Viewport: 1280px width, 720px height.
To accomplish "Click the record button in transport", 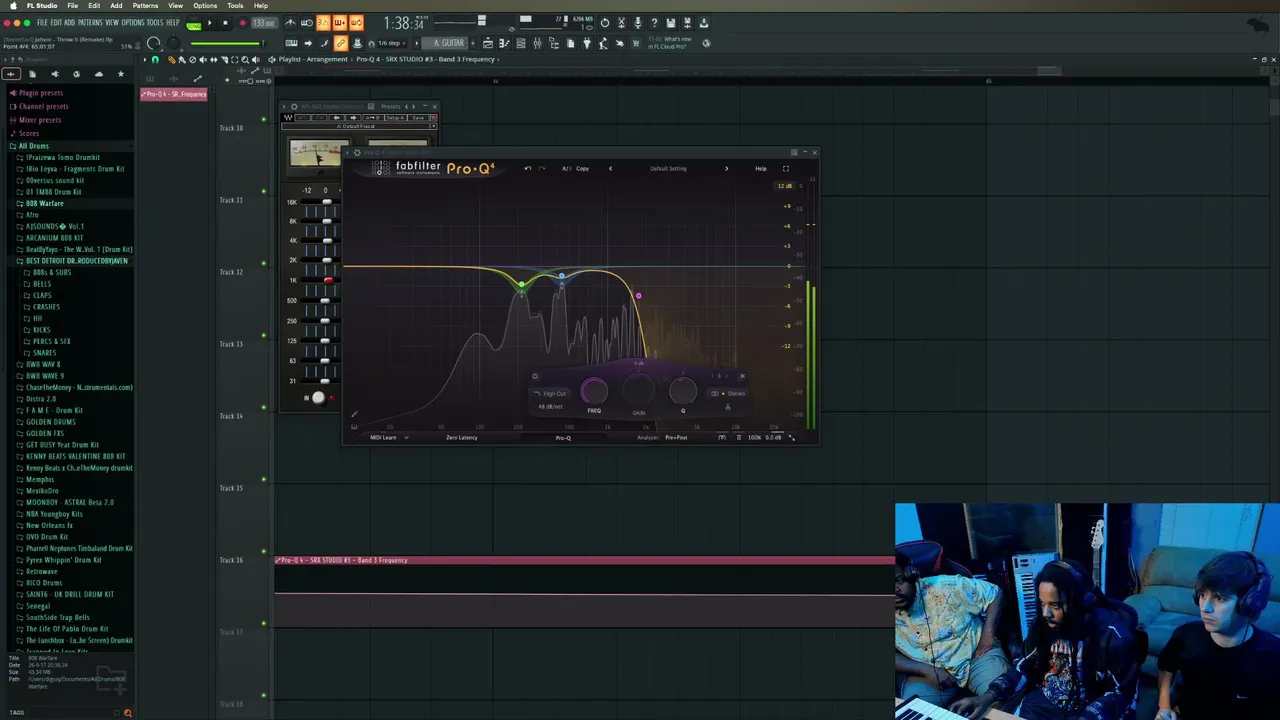I will point(243,23).
